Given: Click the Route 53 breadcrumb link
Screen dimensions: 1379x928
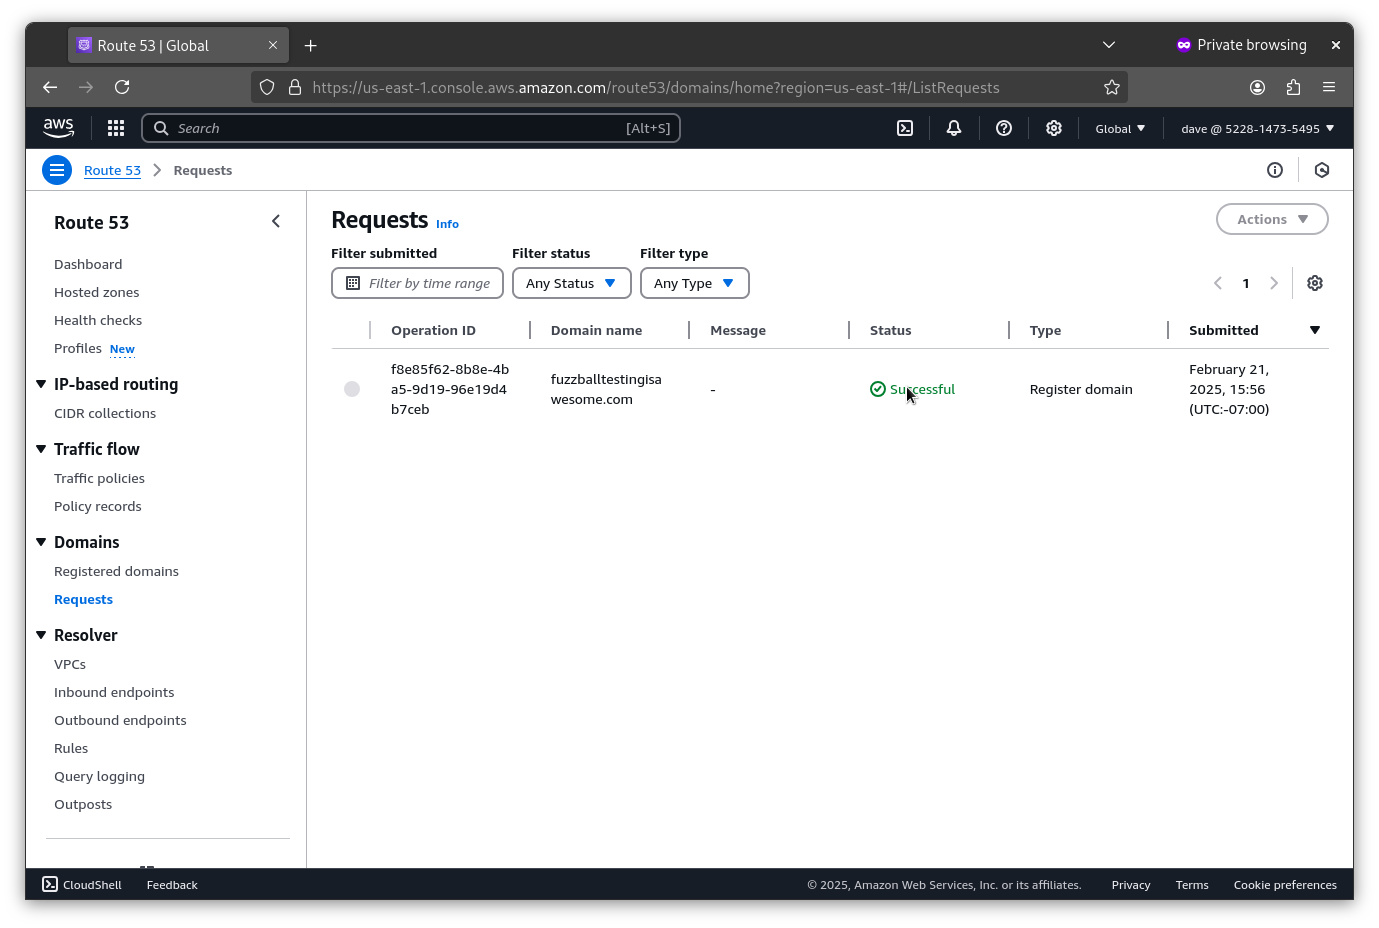Looking at the screenshot, I should click(x=112, y=170).
